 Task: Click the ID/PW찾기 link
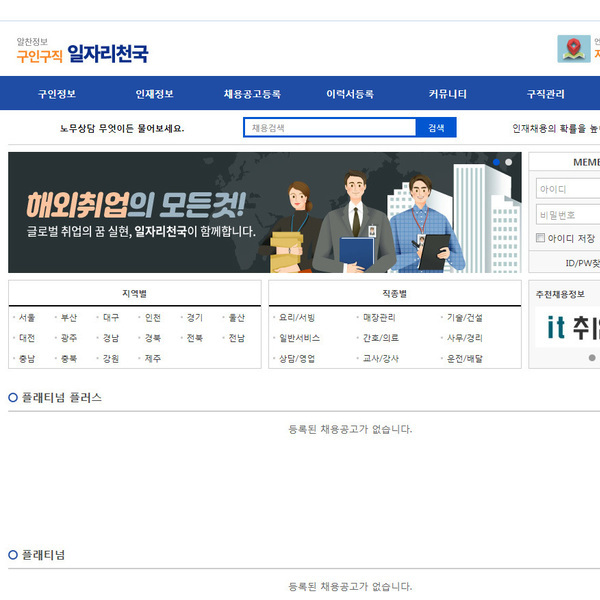tap(582, 263)
